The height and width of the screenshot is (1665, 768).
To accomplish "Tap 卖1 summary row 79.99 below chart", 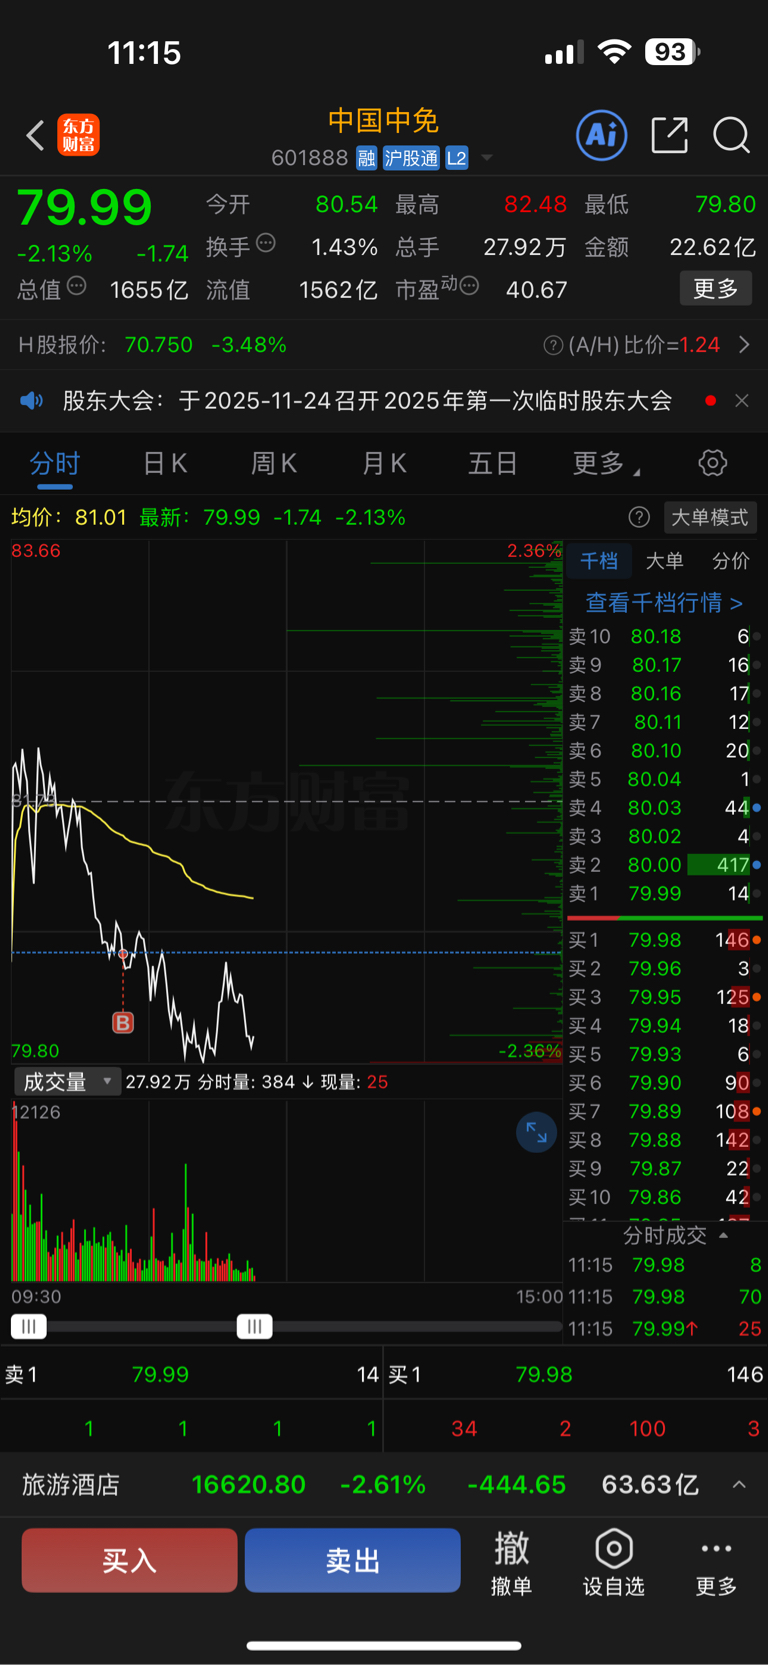I will coord(192,1375).
